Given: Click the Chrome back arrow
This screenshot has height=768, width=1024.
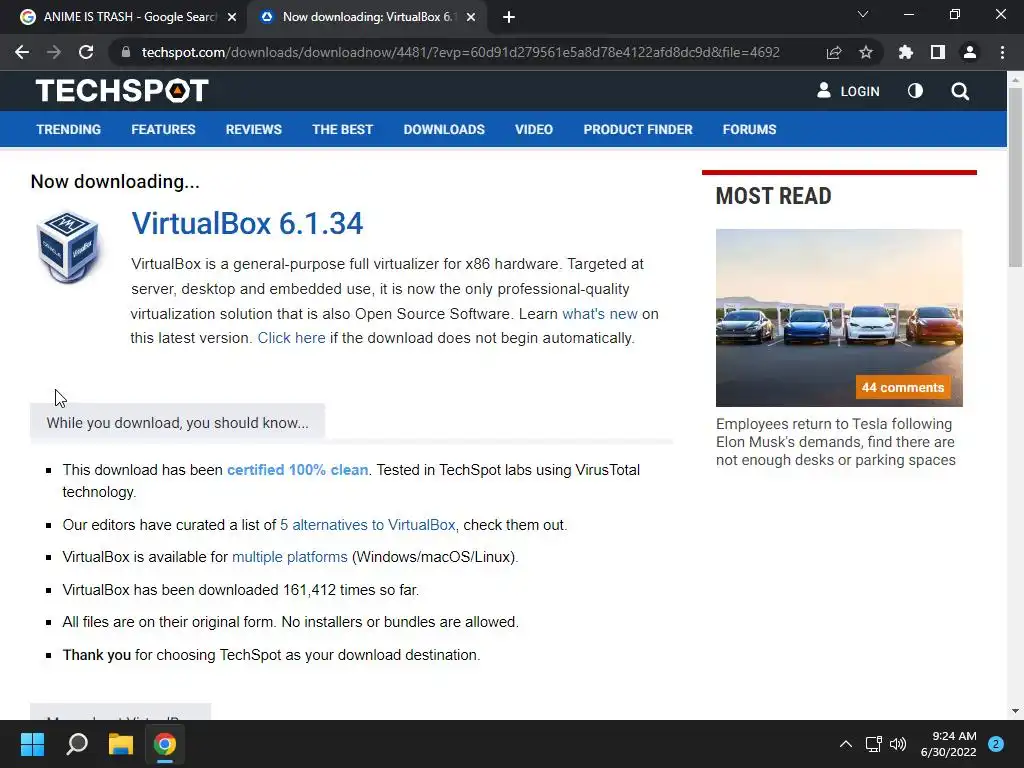Looking at the screenshot, I should click(22, 52).
